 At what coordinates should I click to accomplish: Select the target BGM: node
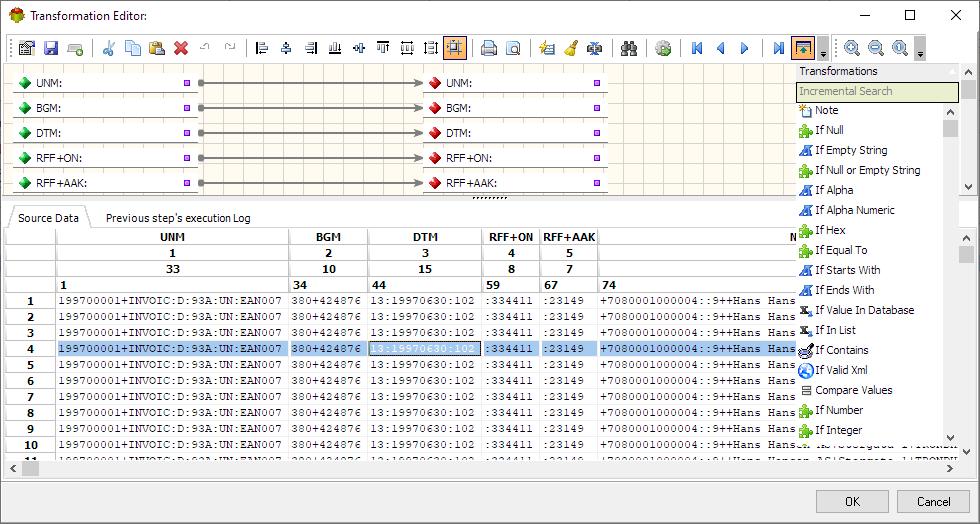[516, 108]
